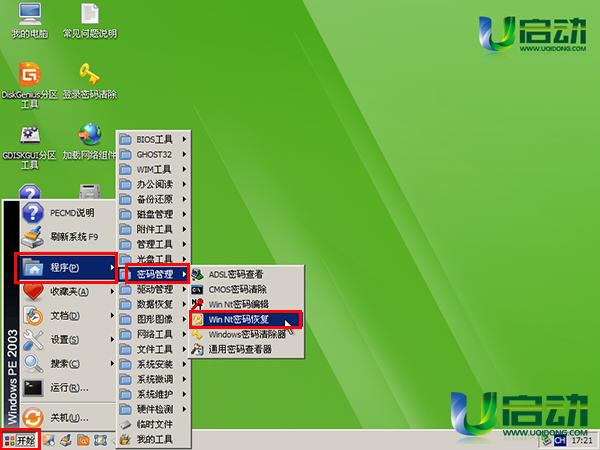Viewport: 600px width, 450px height.
Task: Click the orange folder quick launch icon
Action: 83,440
